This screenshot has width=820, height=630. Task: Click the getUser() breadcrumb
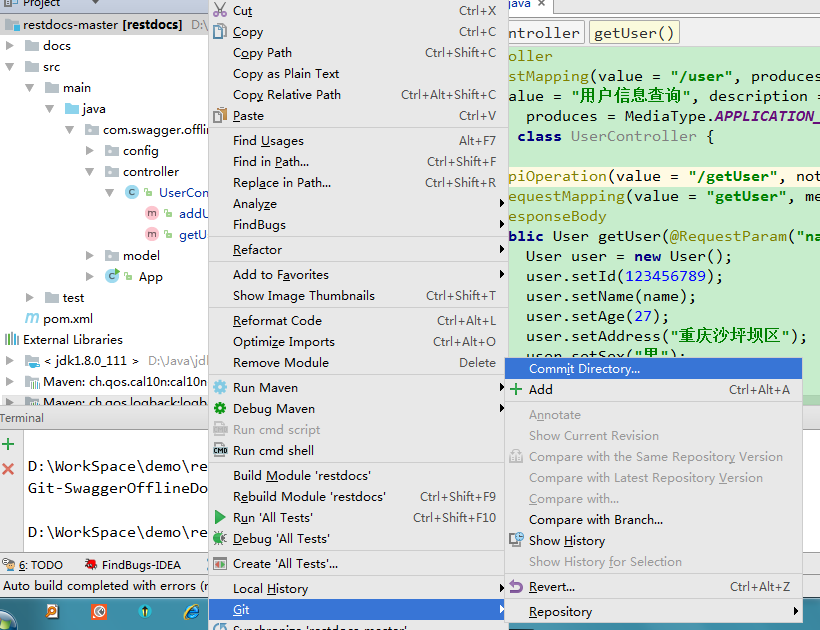pyautogui.click(x=634, y=33)
